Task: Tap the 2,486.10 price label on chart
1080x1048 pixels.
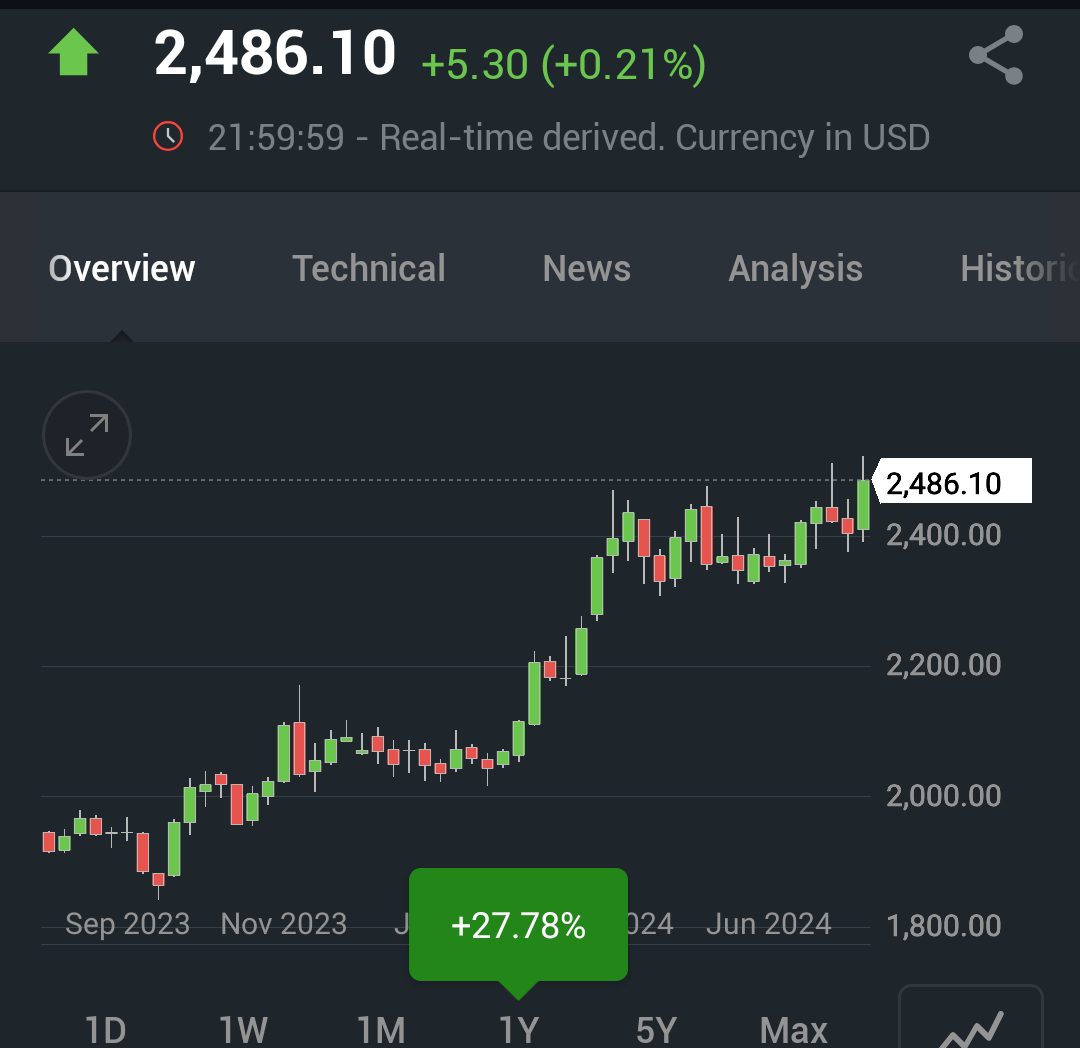Action: pyautogui.click(x=952, y=482)
